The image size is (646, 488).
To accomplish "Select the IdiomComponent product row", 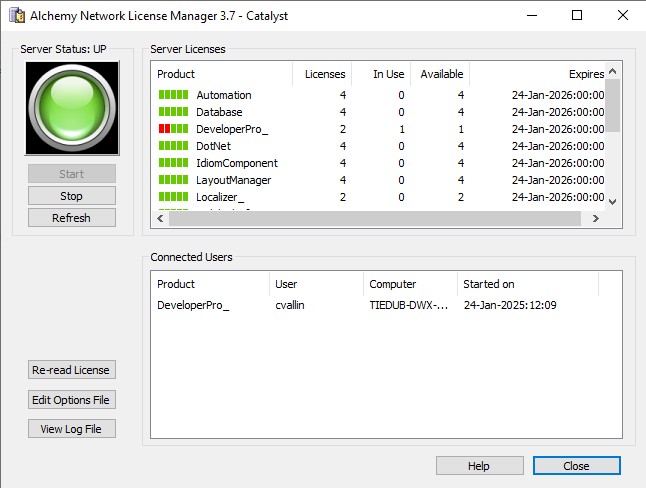I will pyautogui.click(x=378, y=163).
